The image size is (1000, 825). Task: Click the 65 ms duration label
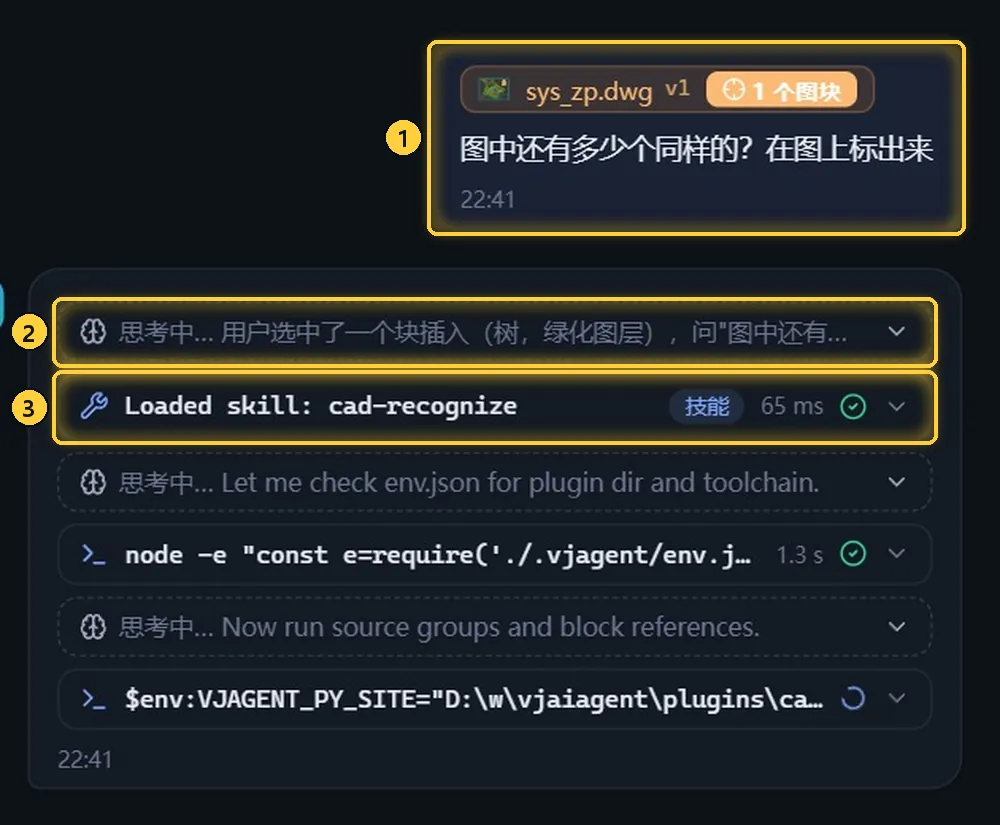pos(791,406)
